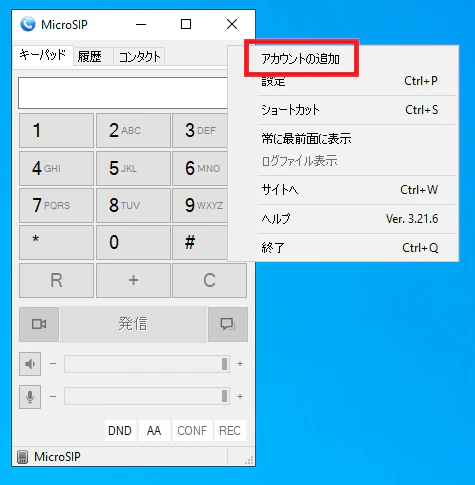Toggle REC recording
Viewport: 475px width, 485px height.
(x=230, y=431)
